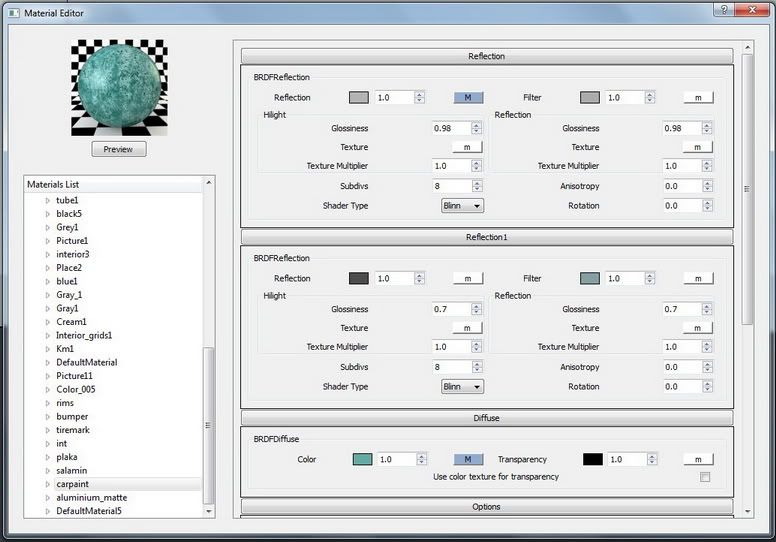Screen dimensions: 776x542
Task: Expand the tube1 material tree item
Action: click(x=48, y=200)
